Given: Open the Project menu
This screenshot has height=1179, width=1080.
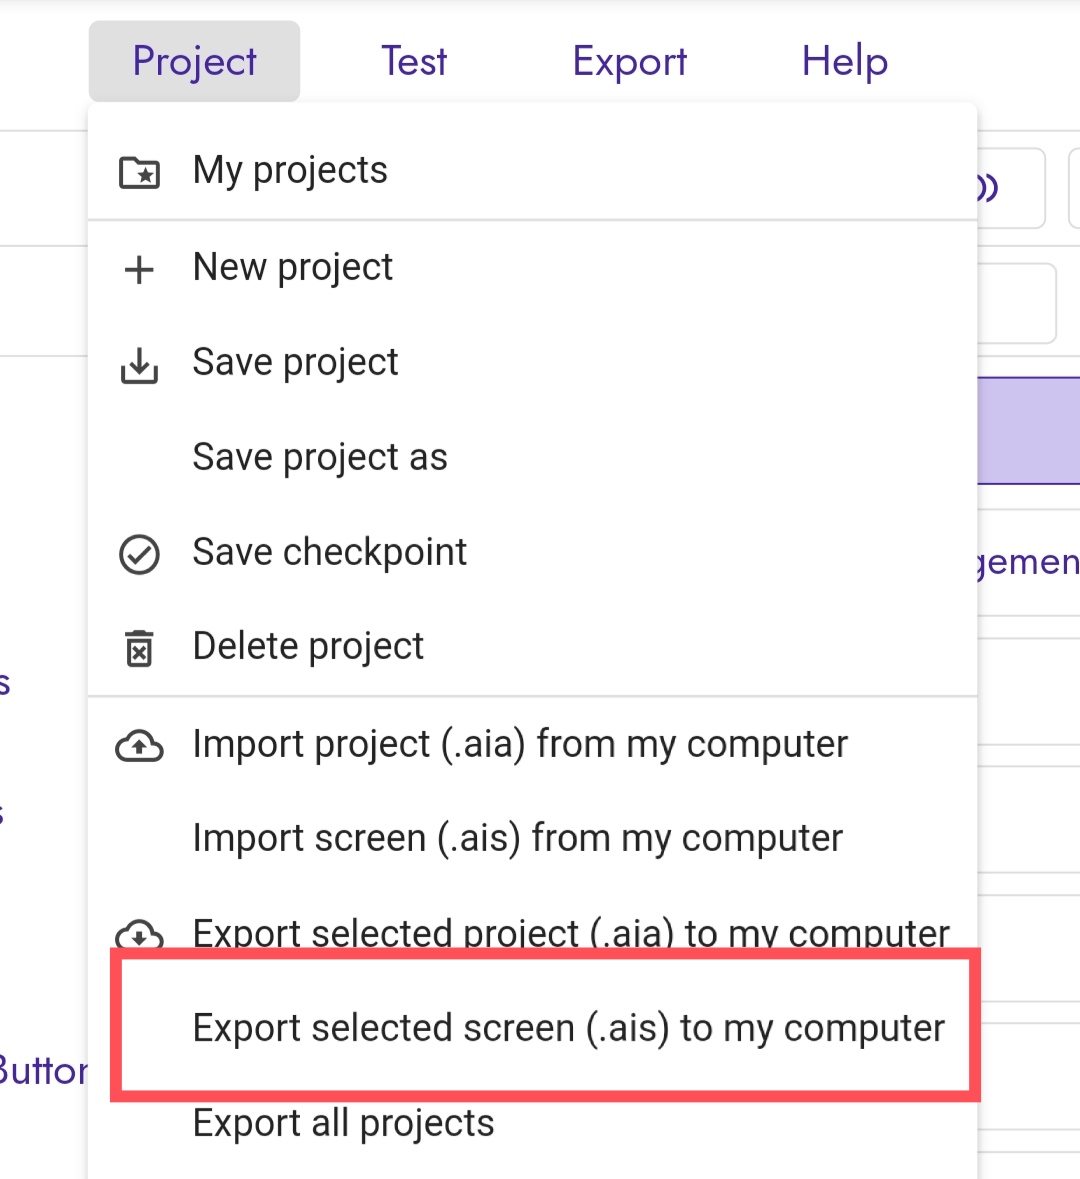Looking at the screenshot, I should [x=194, y=61].
